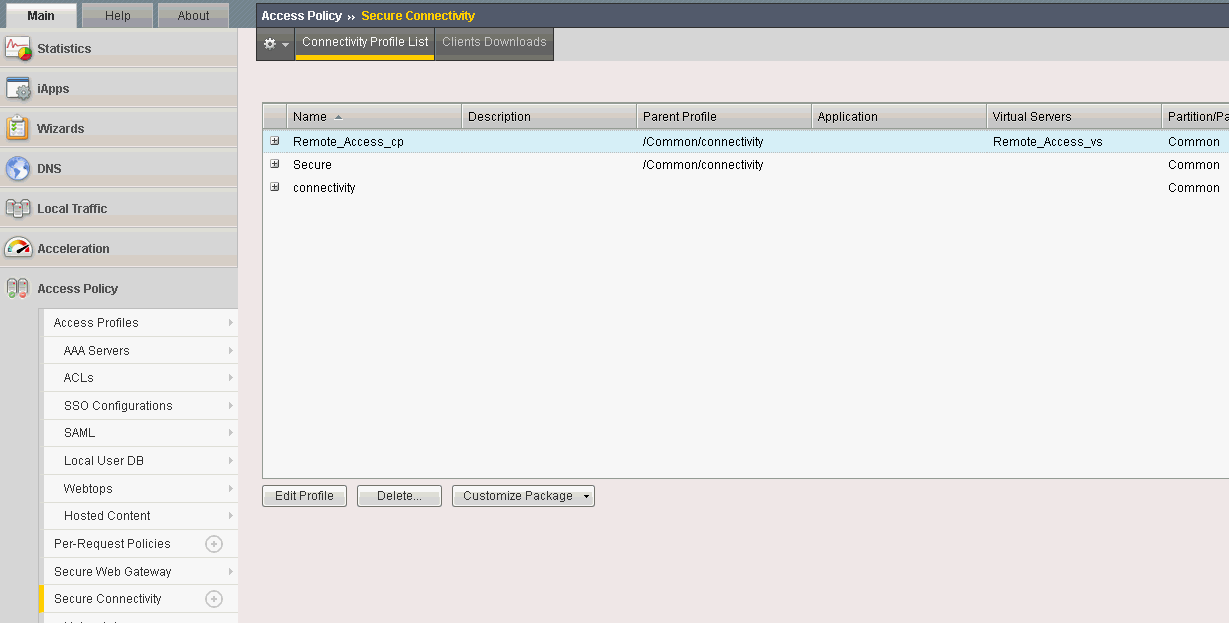Click the Acceleration gauge icon

coord(18,248)
